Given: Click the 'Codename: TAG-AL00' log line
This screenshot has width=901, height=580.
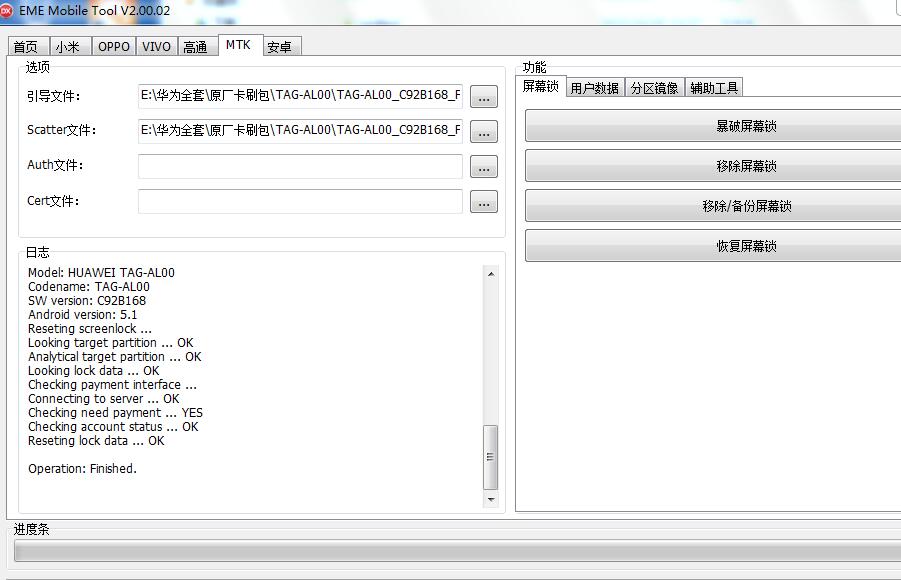Looking at the screenshot, I should [88, 287].
